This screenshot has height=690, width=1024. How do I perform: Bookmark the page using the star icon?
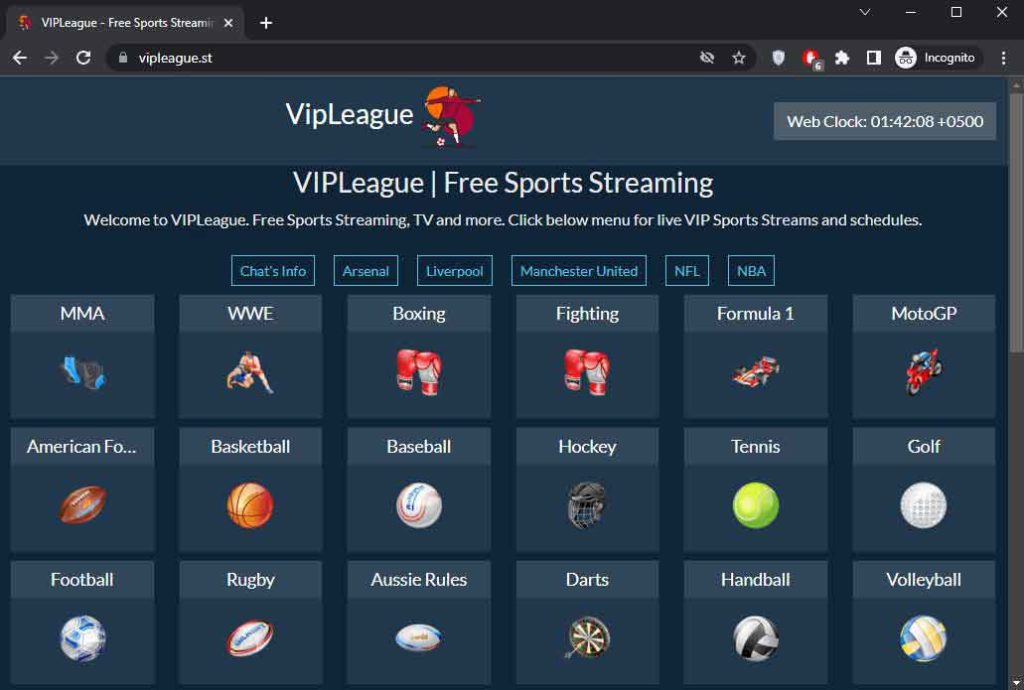pyautogui.click(x=739, y=58)
